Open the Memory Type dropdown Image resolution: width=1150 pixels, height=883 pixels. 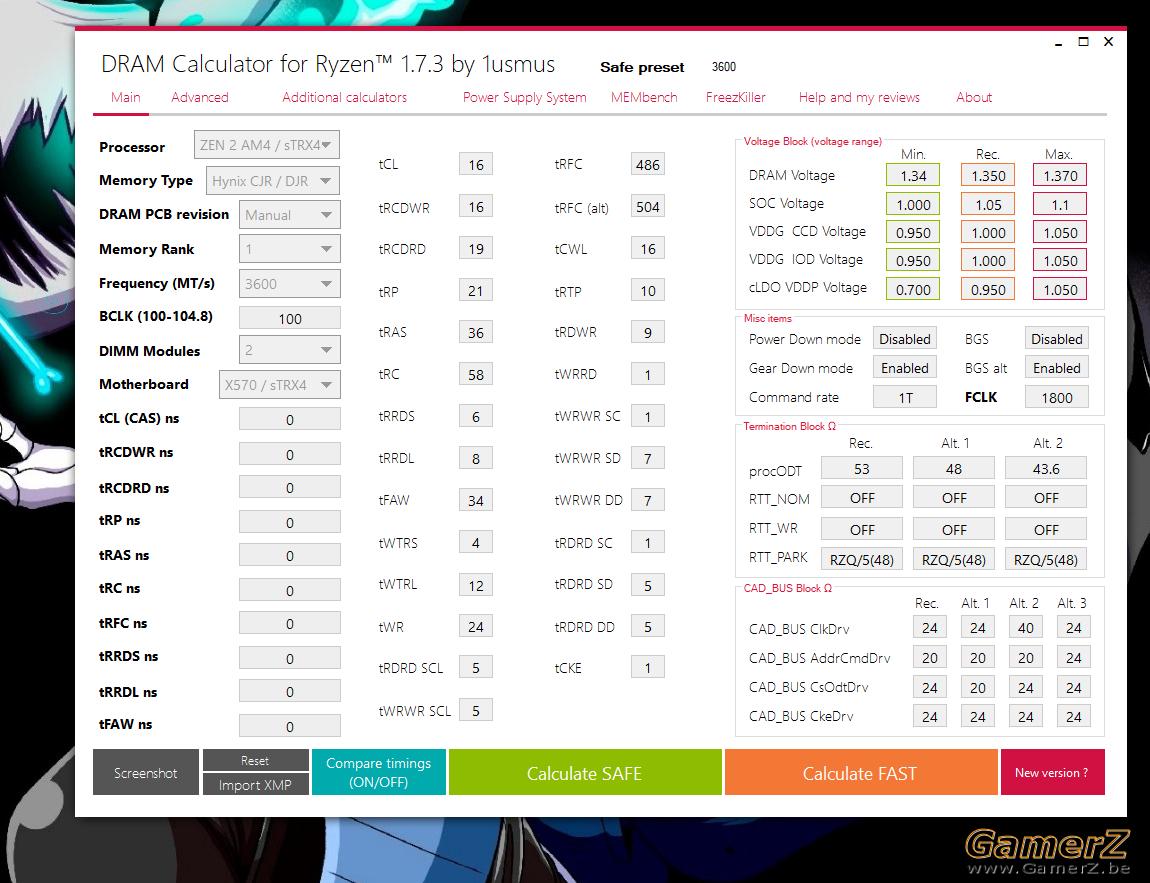click(x=273, y=180)
